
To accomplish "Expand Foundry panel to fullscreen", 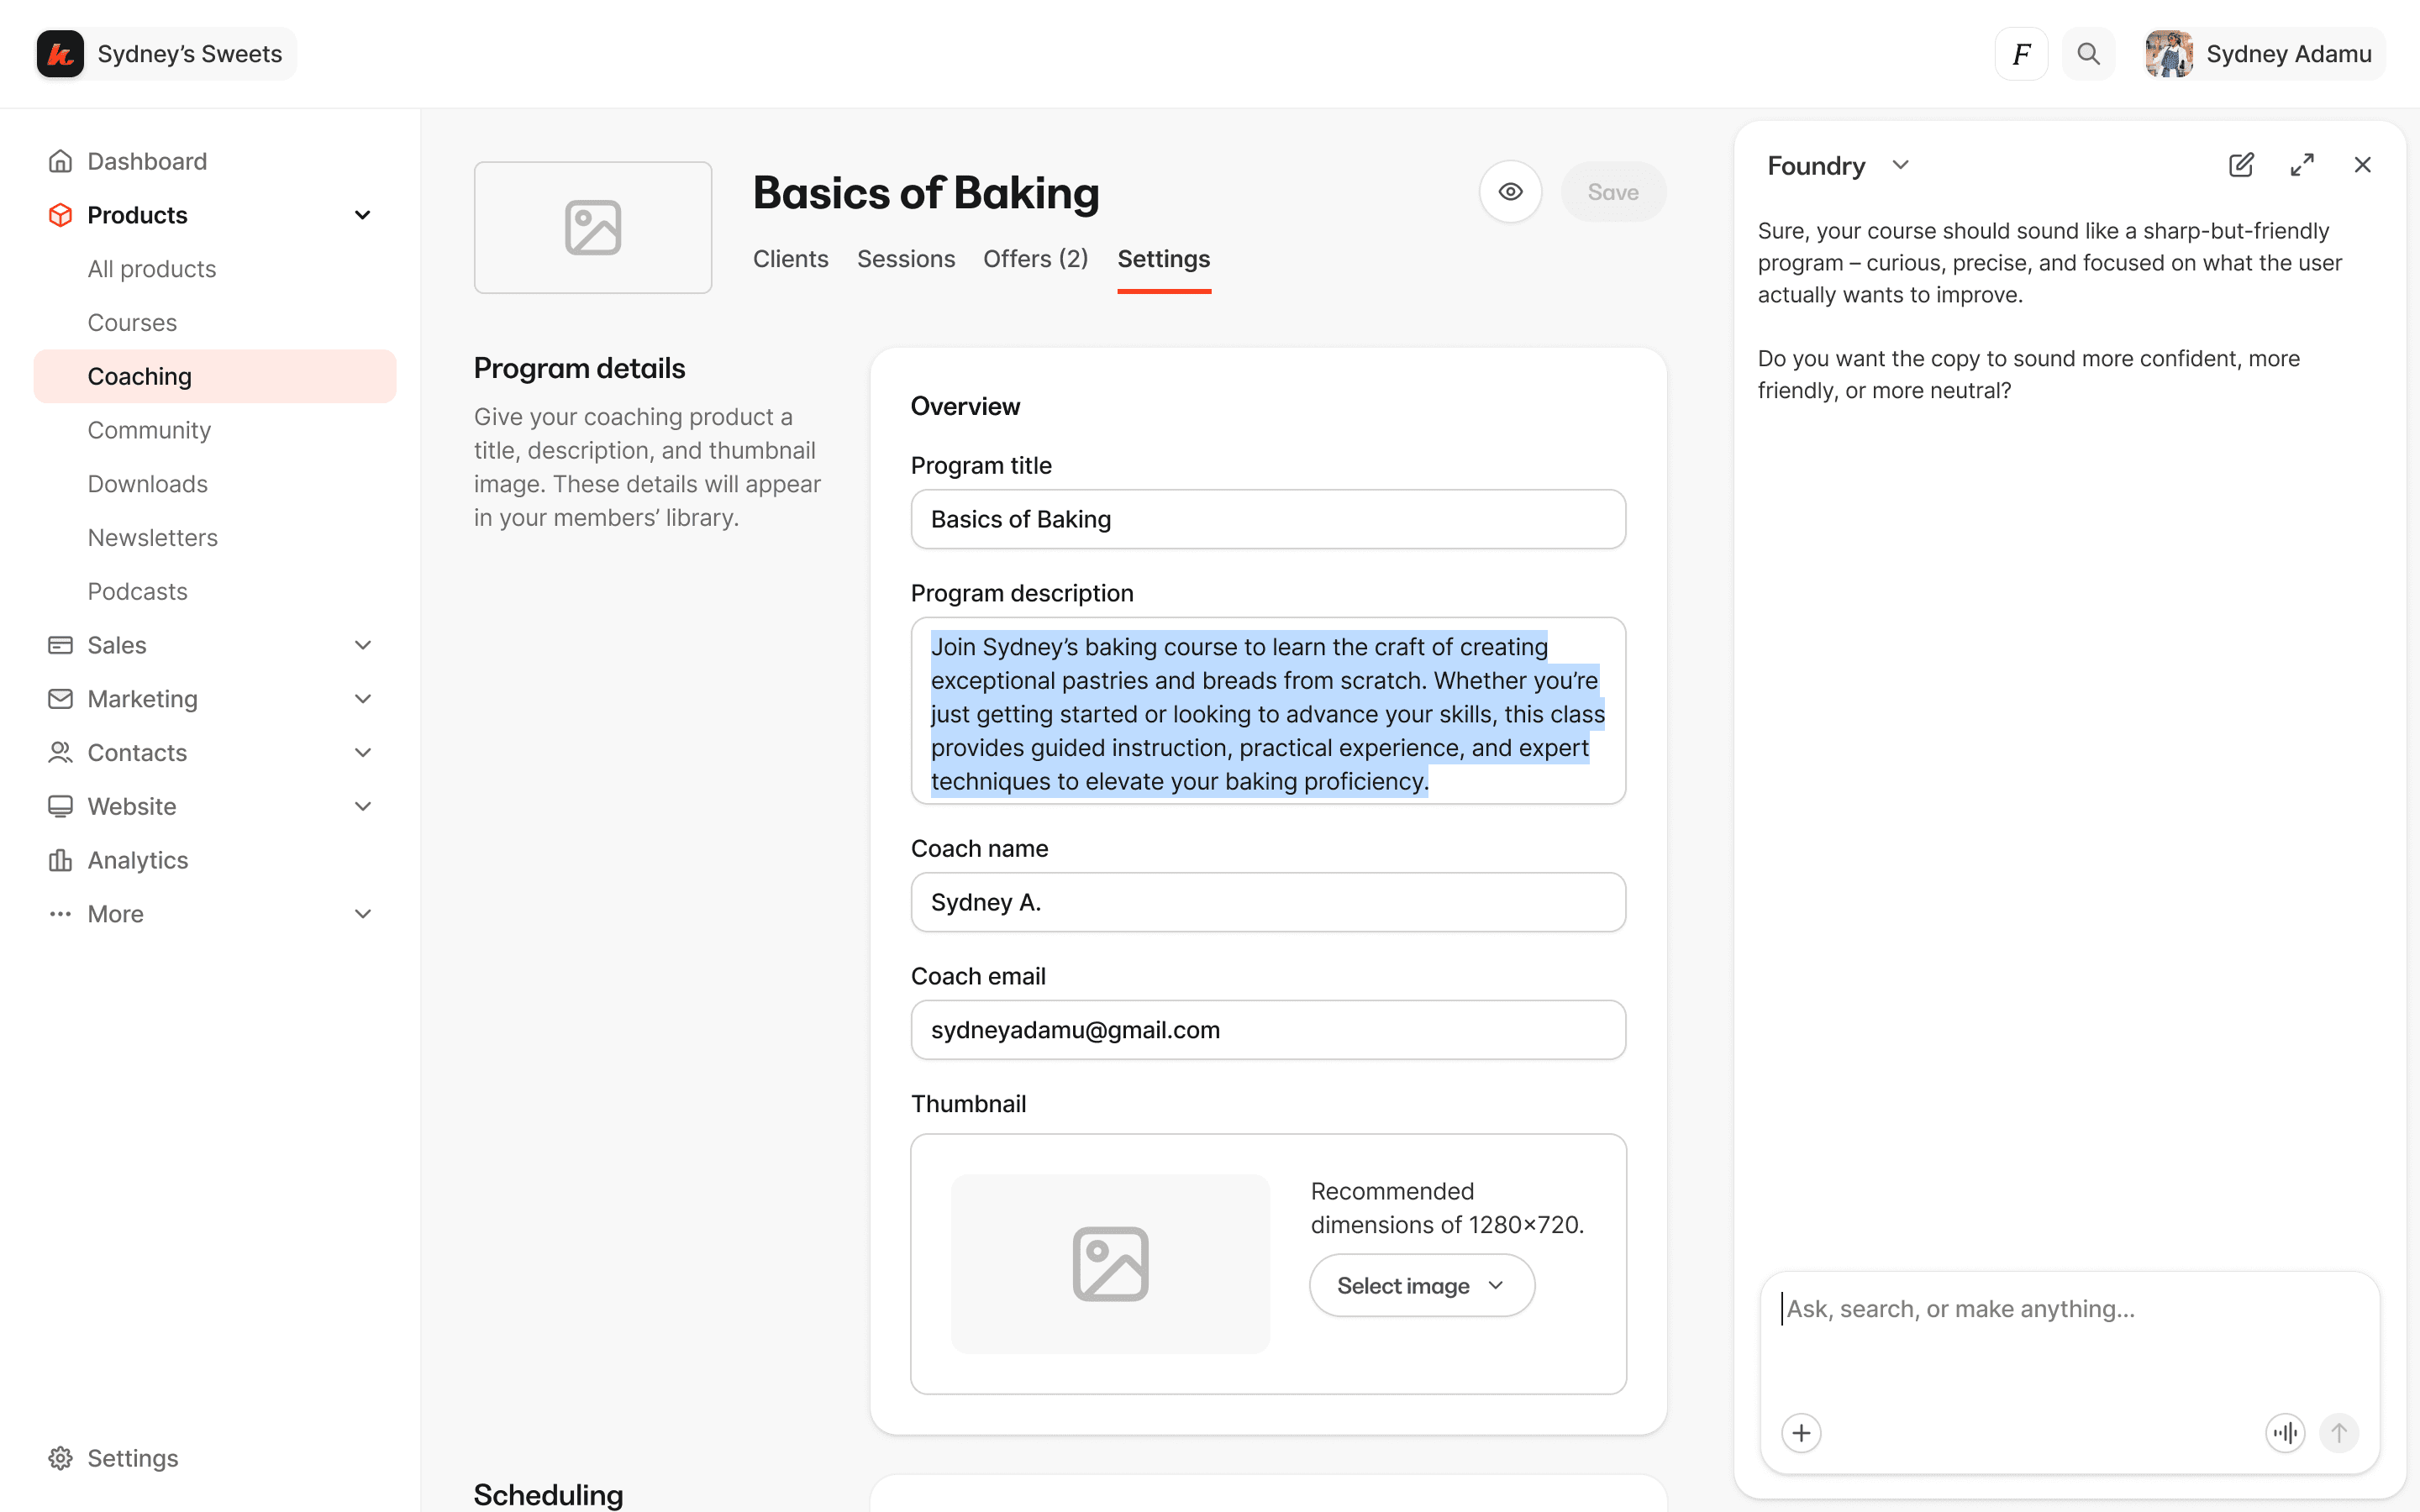I will 2302,165.
